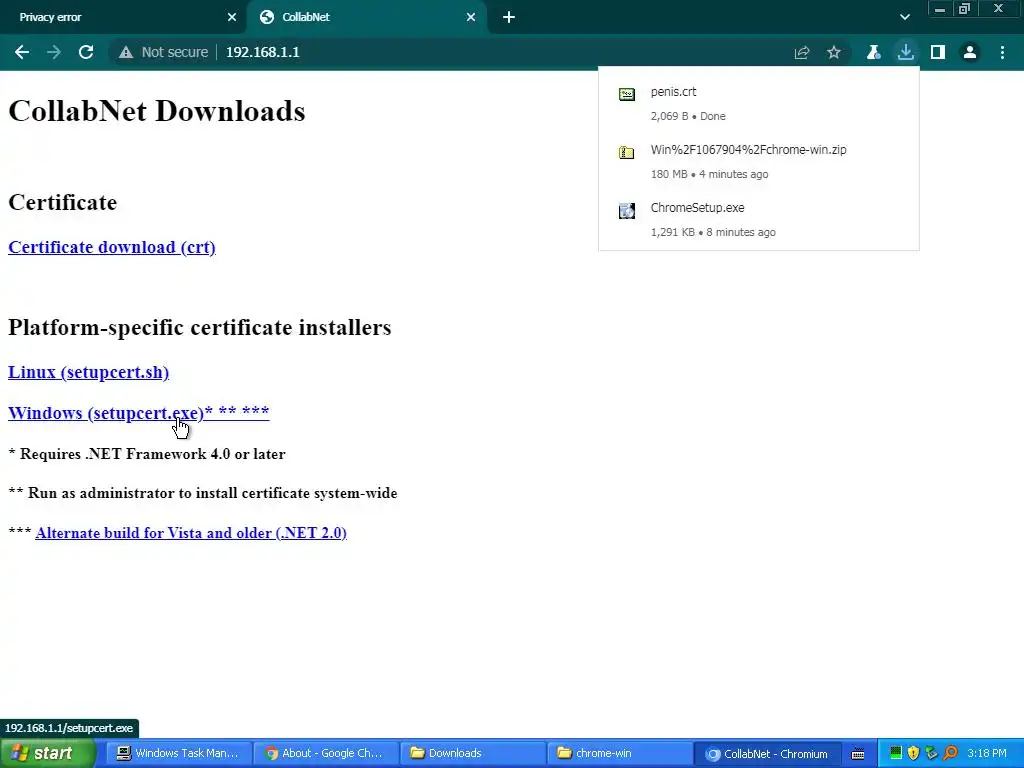Open the Certificate download (crt) link

tap(112, 247)
